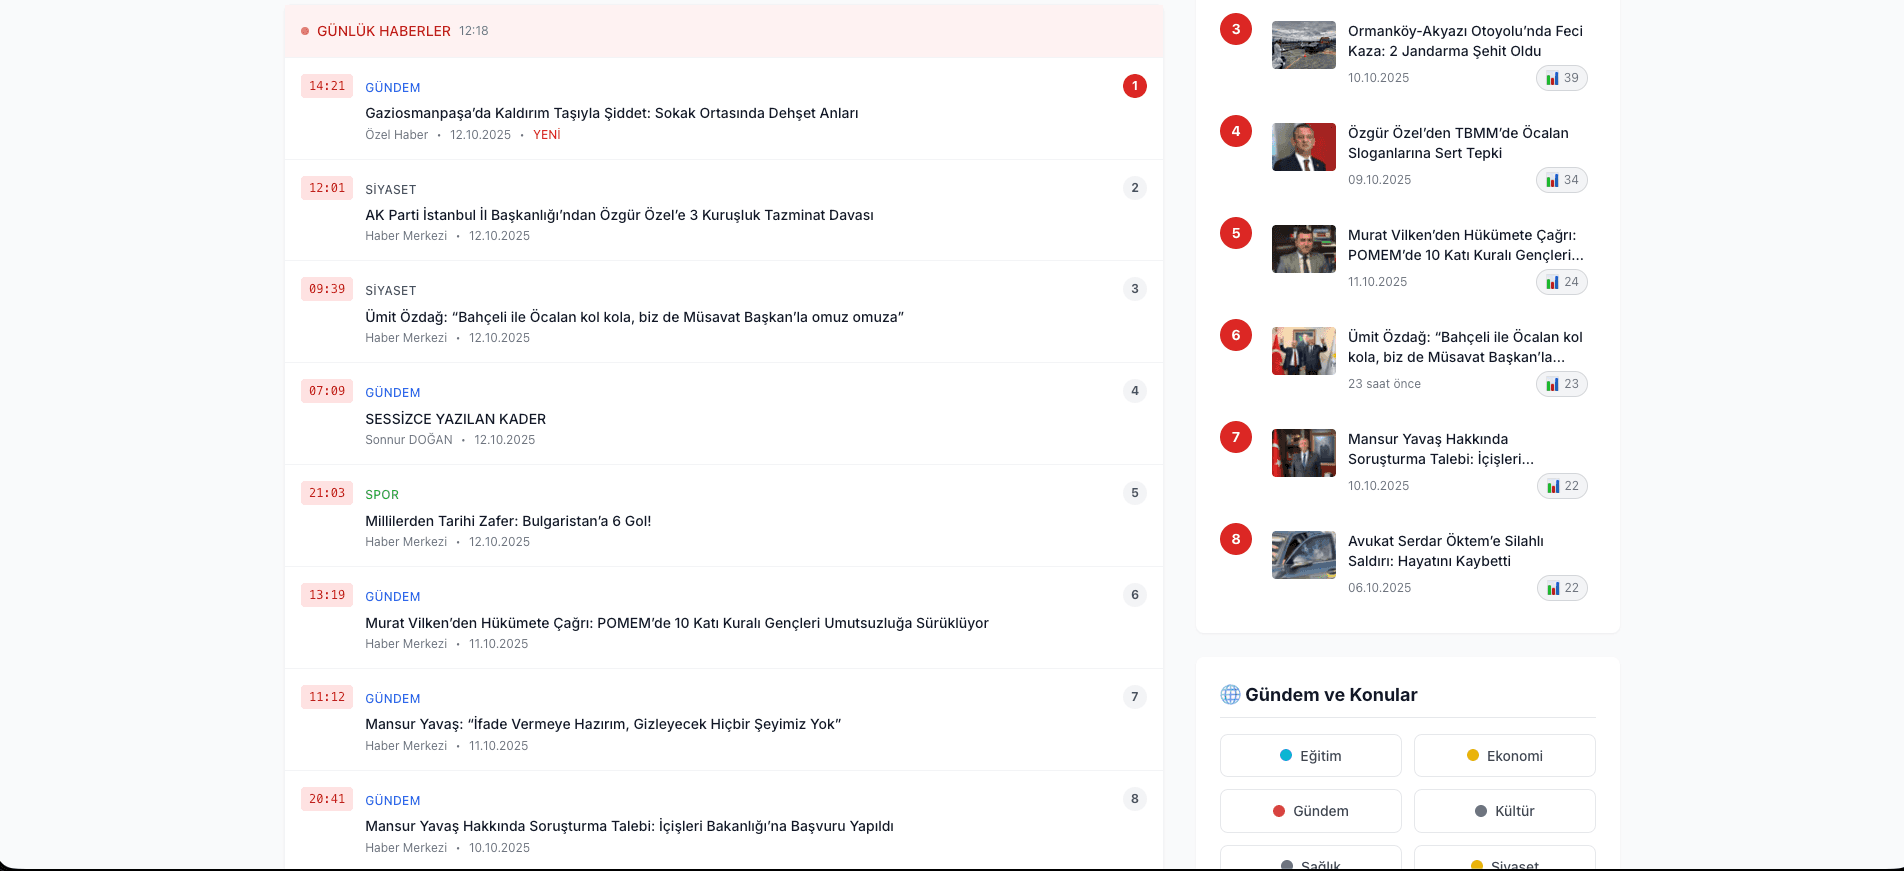The width and height of the screenshot is (1904, 871).
Task: Open the Gündem topic tag
Action: pos(1310,811)
